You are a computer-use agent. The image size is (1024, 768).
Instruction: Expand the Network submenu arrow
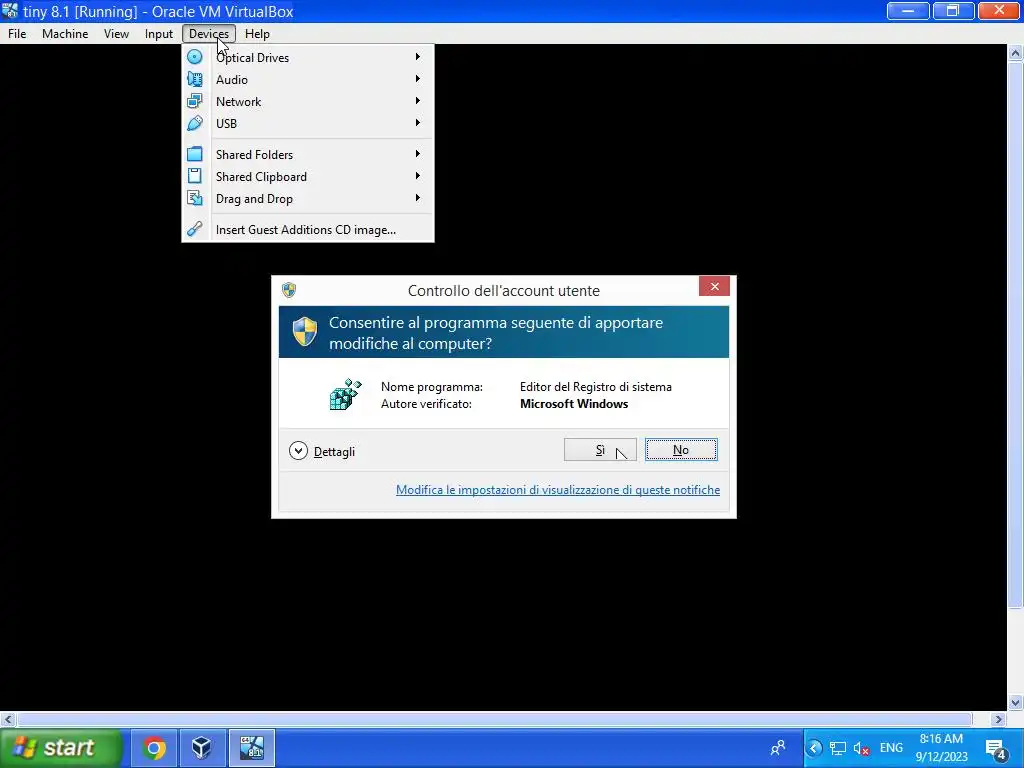pyautogui.click(x=418, y=101)
